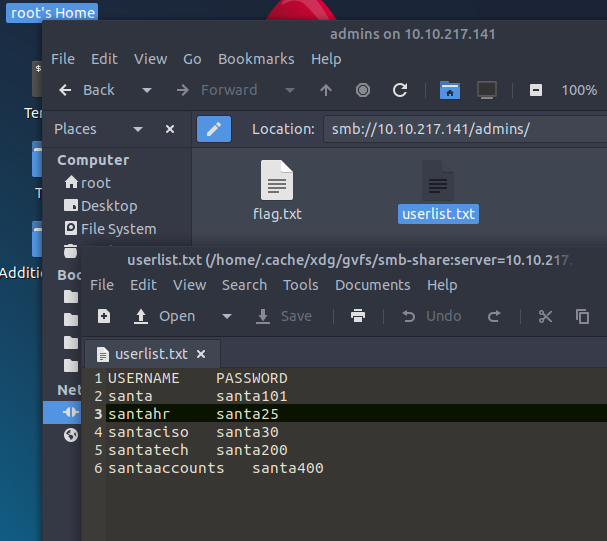This screenshot has width=607, height=541.
Task: Click the print icon in editor
Action: (357, 316)
